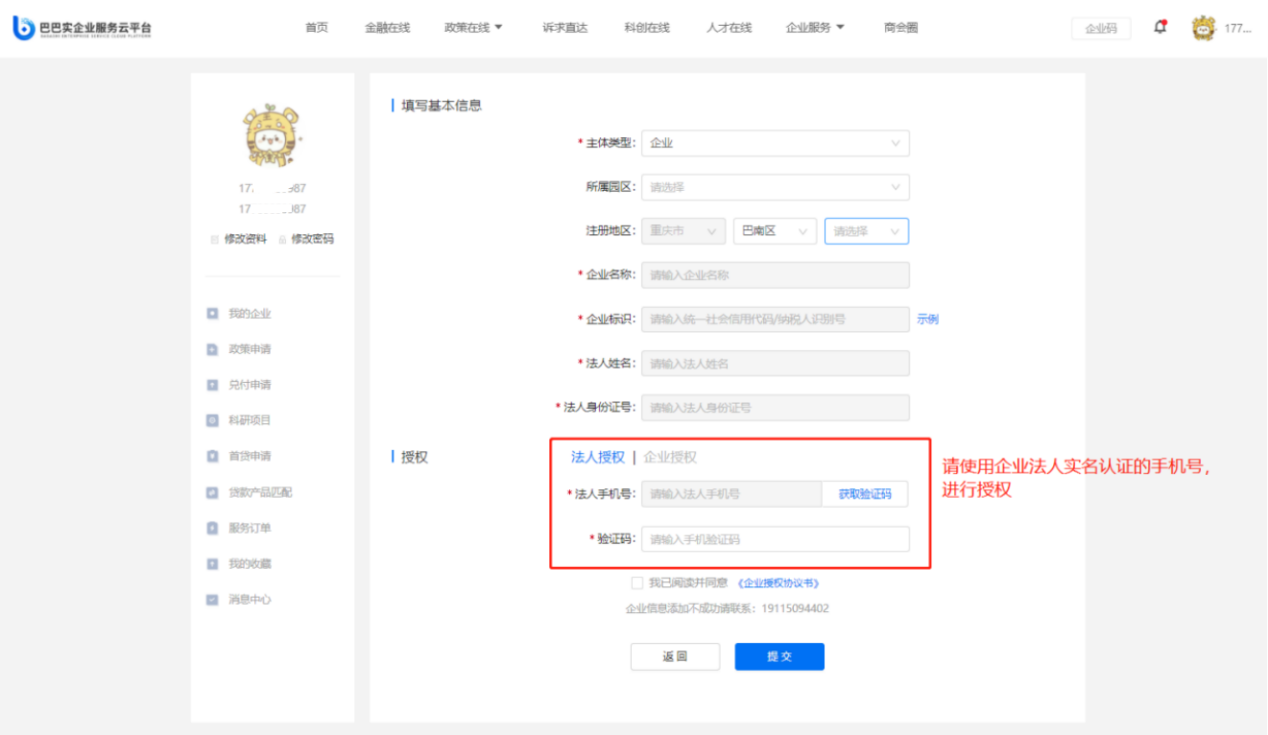Click the 巴巴实 platform logo

[x=82, y=28]
